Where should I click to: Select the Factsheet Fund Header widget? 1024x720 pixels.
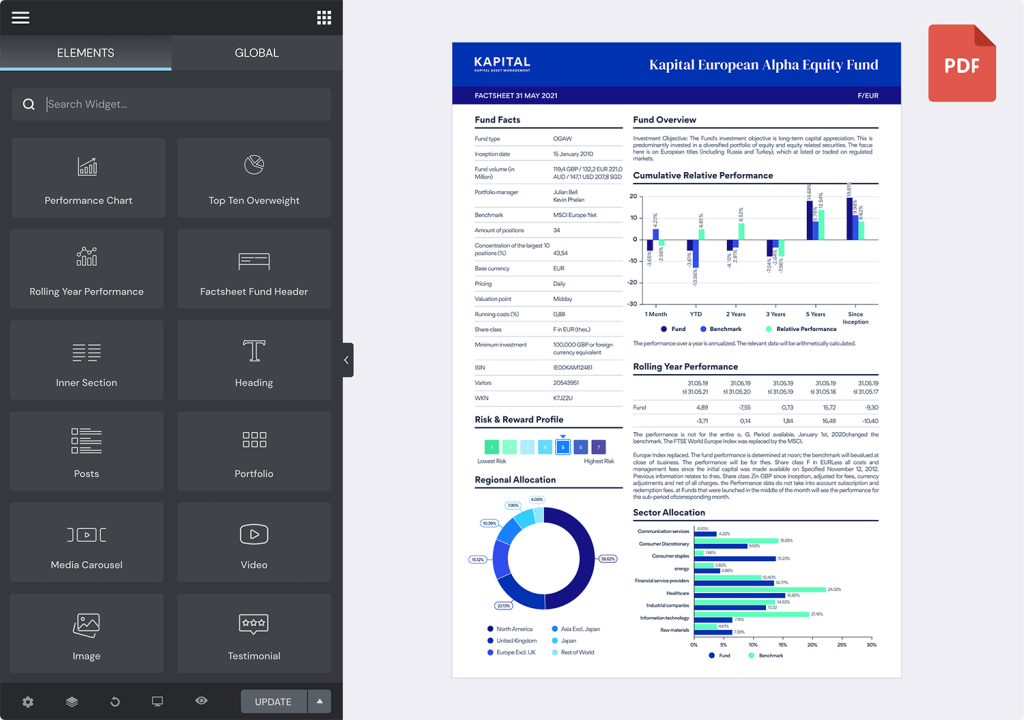[254, 269]
